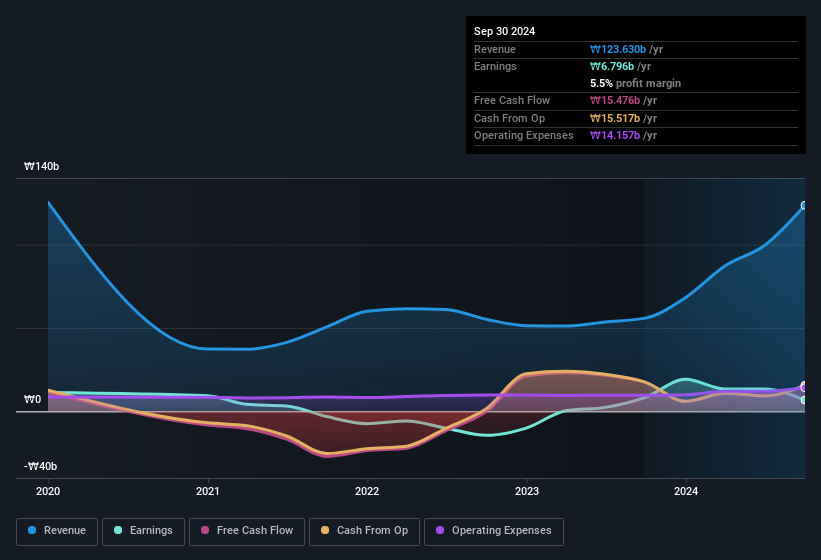Click the Cash From Op label in tooltip
This screenshot has width=821, height=560.
(x=509, y=118)
